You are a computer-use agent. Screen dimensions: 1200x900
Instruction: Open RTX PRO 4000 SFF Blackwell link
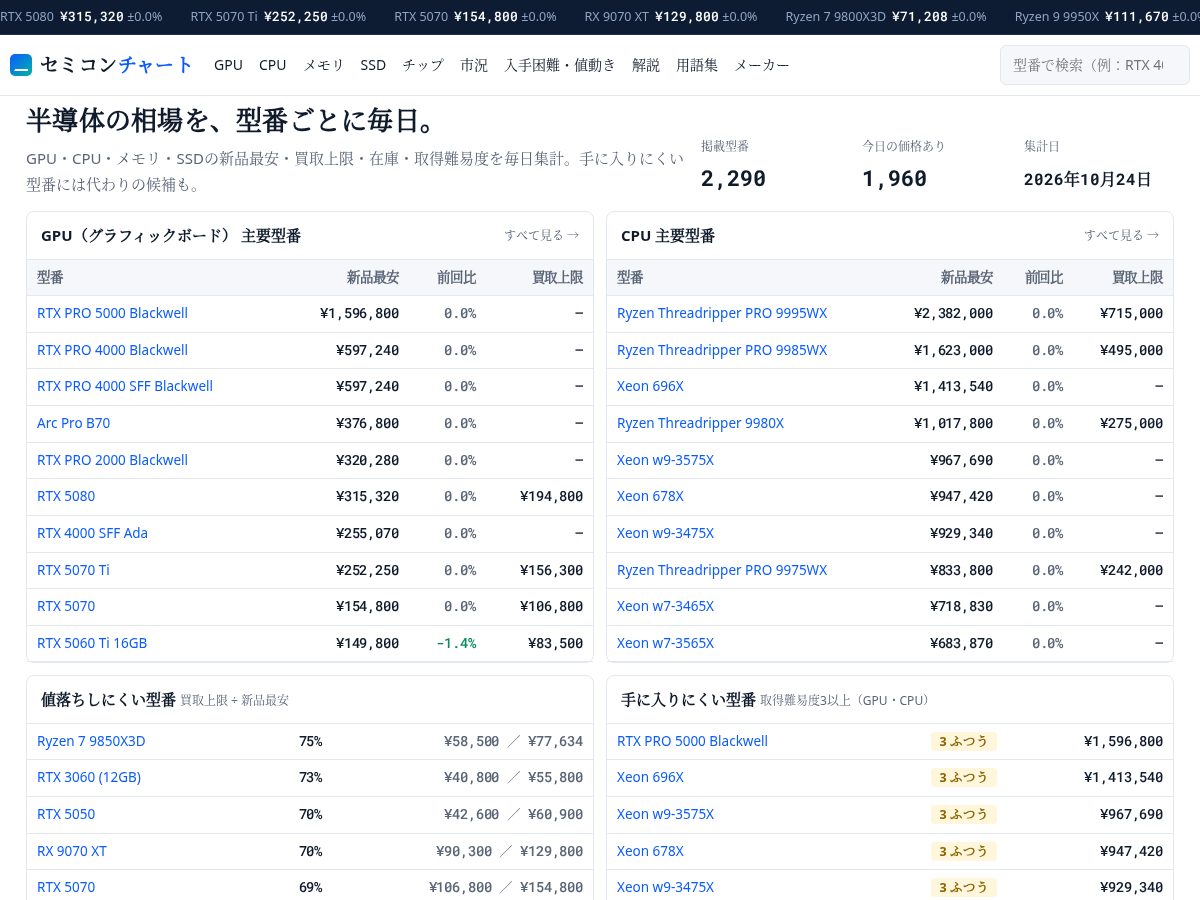coord(125,386)
